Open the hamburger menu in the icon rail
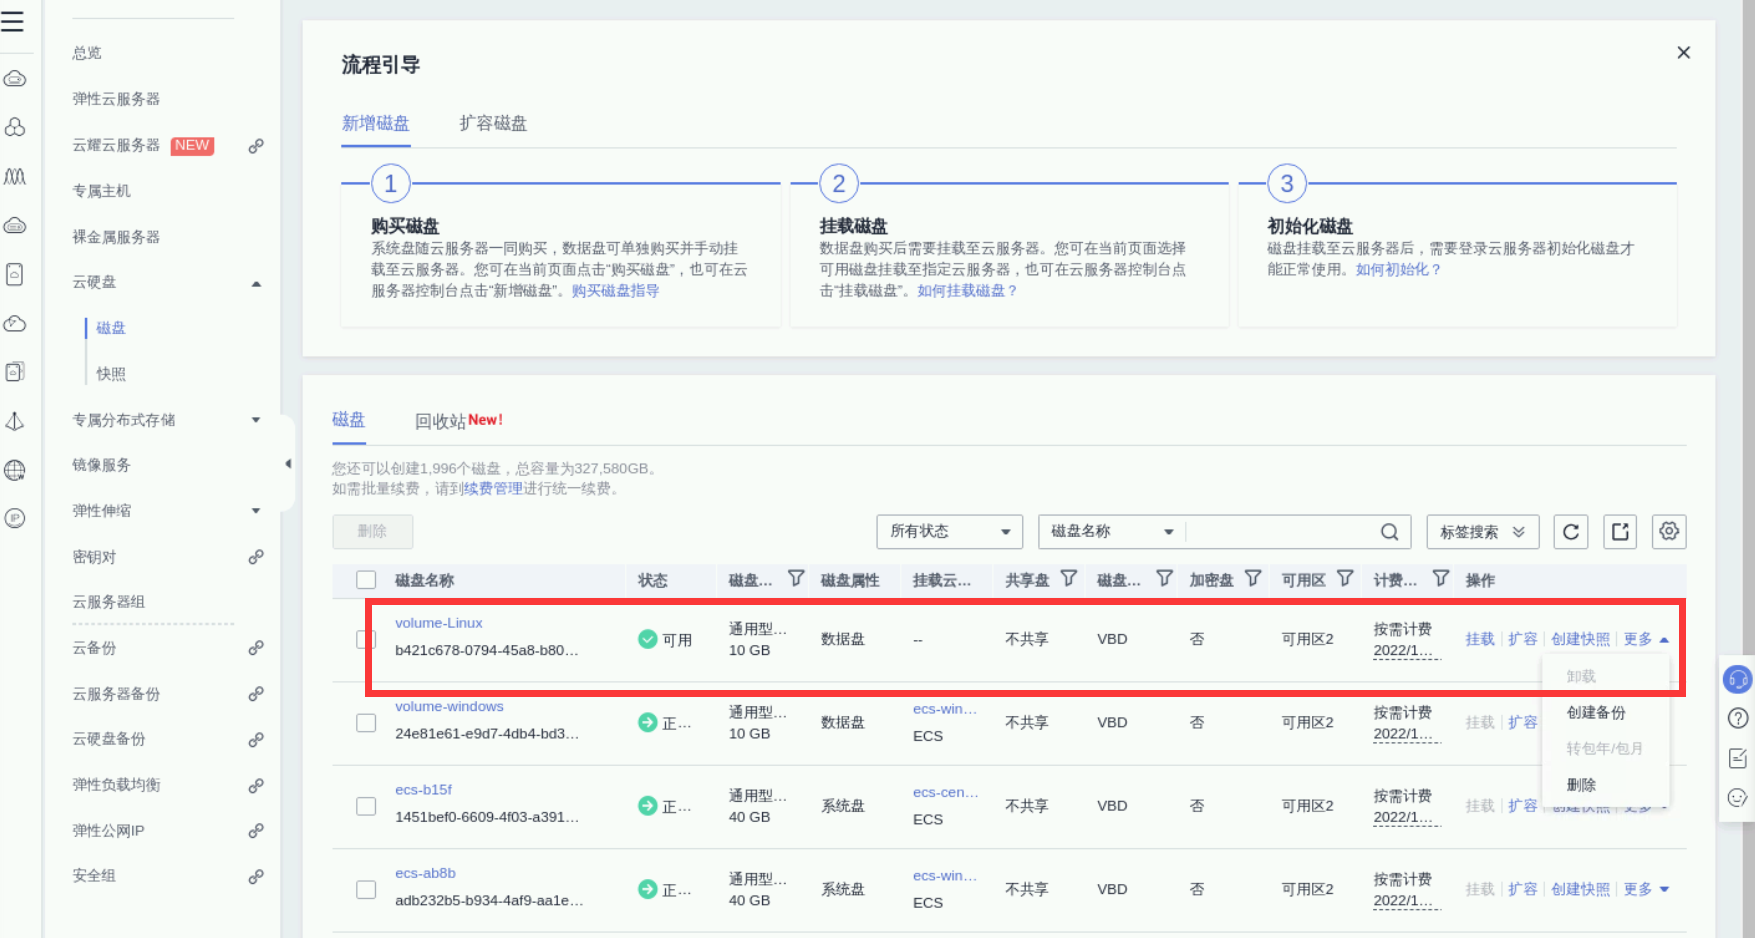This screenshot has height=938, width=1755. (x=13, y=20)
